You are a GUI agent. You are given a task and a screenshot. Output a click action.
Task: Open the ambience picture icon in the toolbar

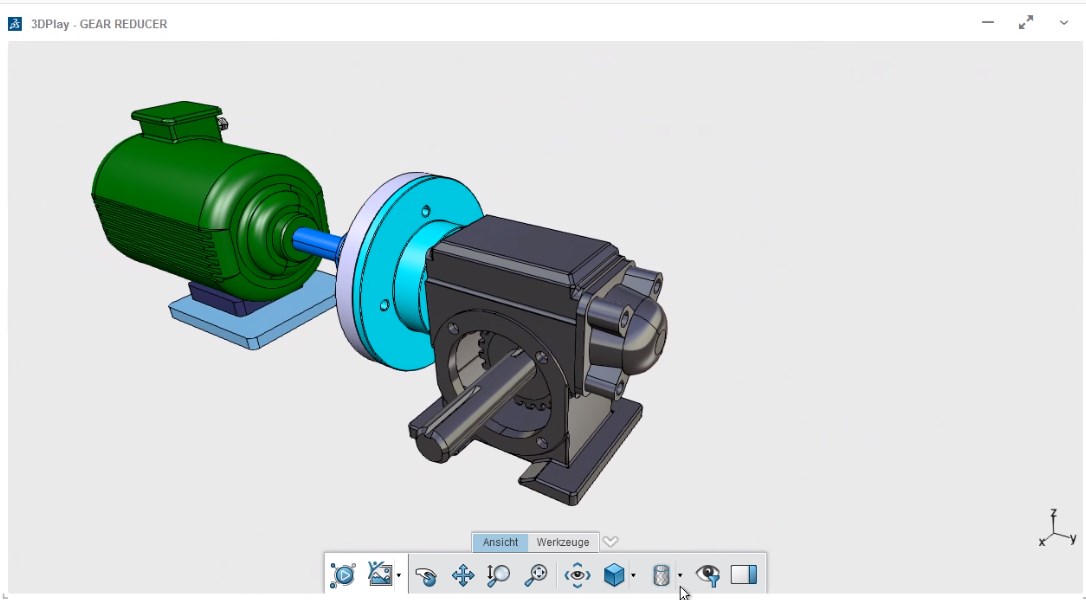pos(380,574)
